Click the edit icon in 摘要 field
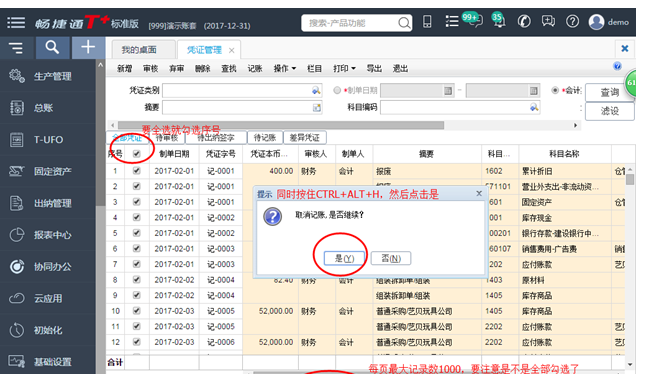The image size is (645, 374). pos(316,107)
